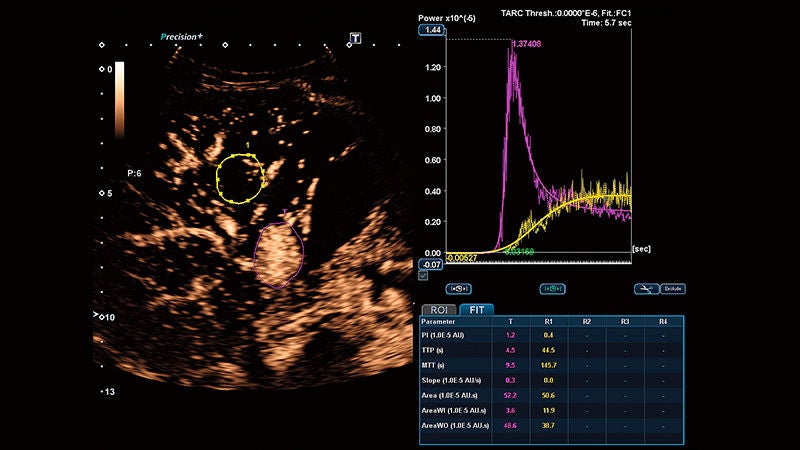
Task: Click the AreaWI row label
Action: [x=454, y=410]
